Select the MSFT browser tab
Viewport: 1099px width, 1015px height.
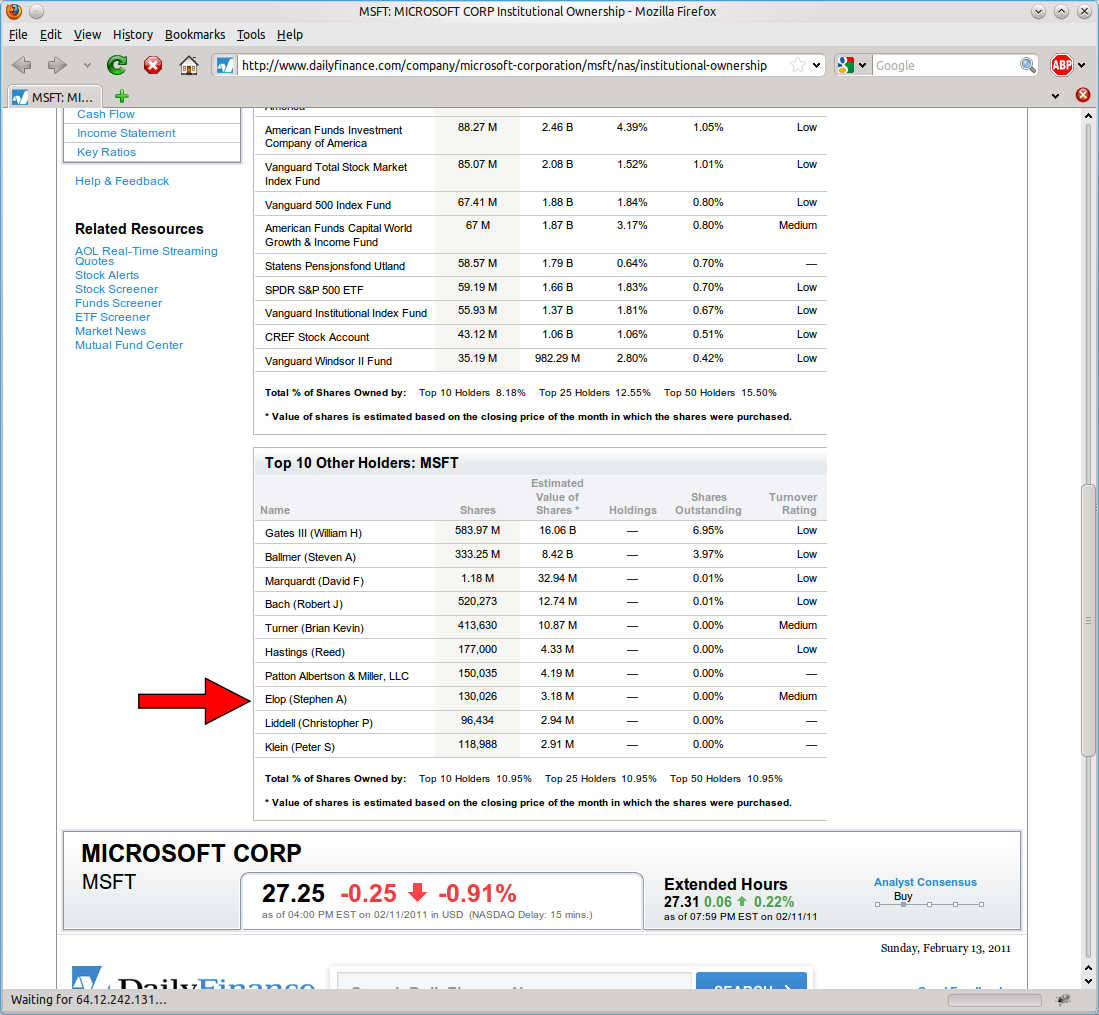[x=55, y=97]
